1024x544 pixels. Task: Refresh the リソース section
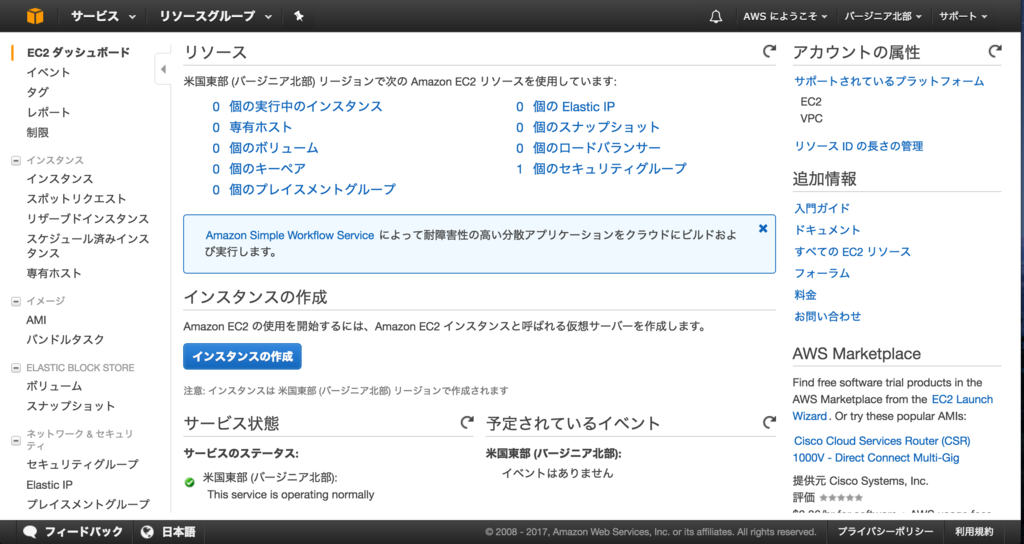coord(769,51)
